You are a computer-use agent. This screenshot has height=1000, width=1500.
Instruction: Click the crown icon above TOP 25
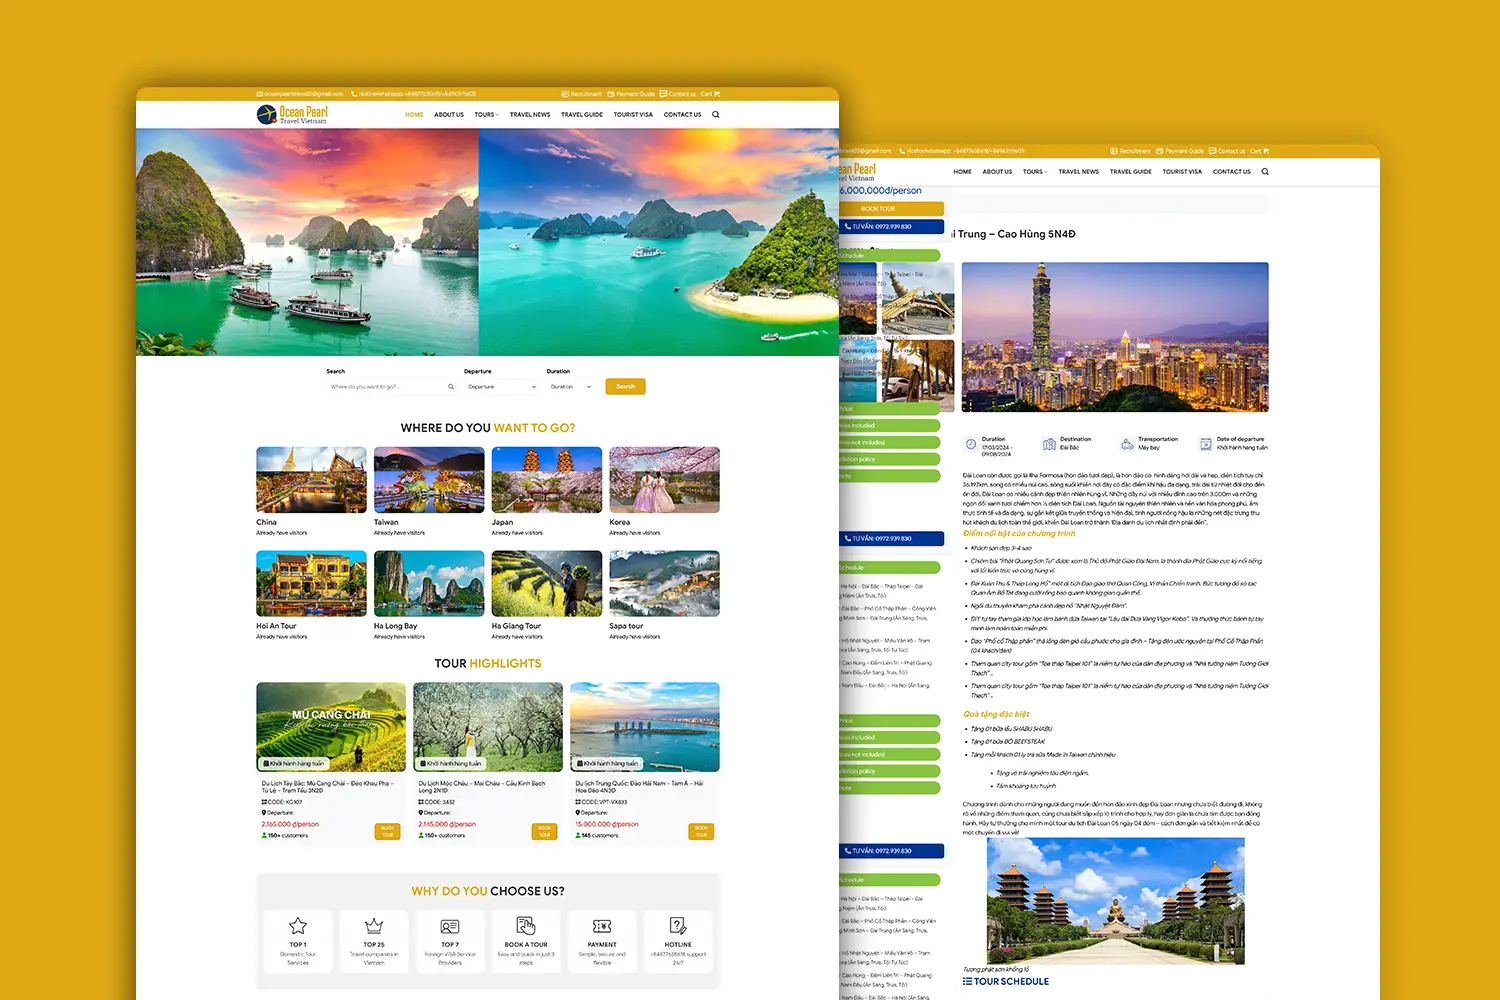(374, 926)
